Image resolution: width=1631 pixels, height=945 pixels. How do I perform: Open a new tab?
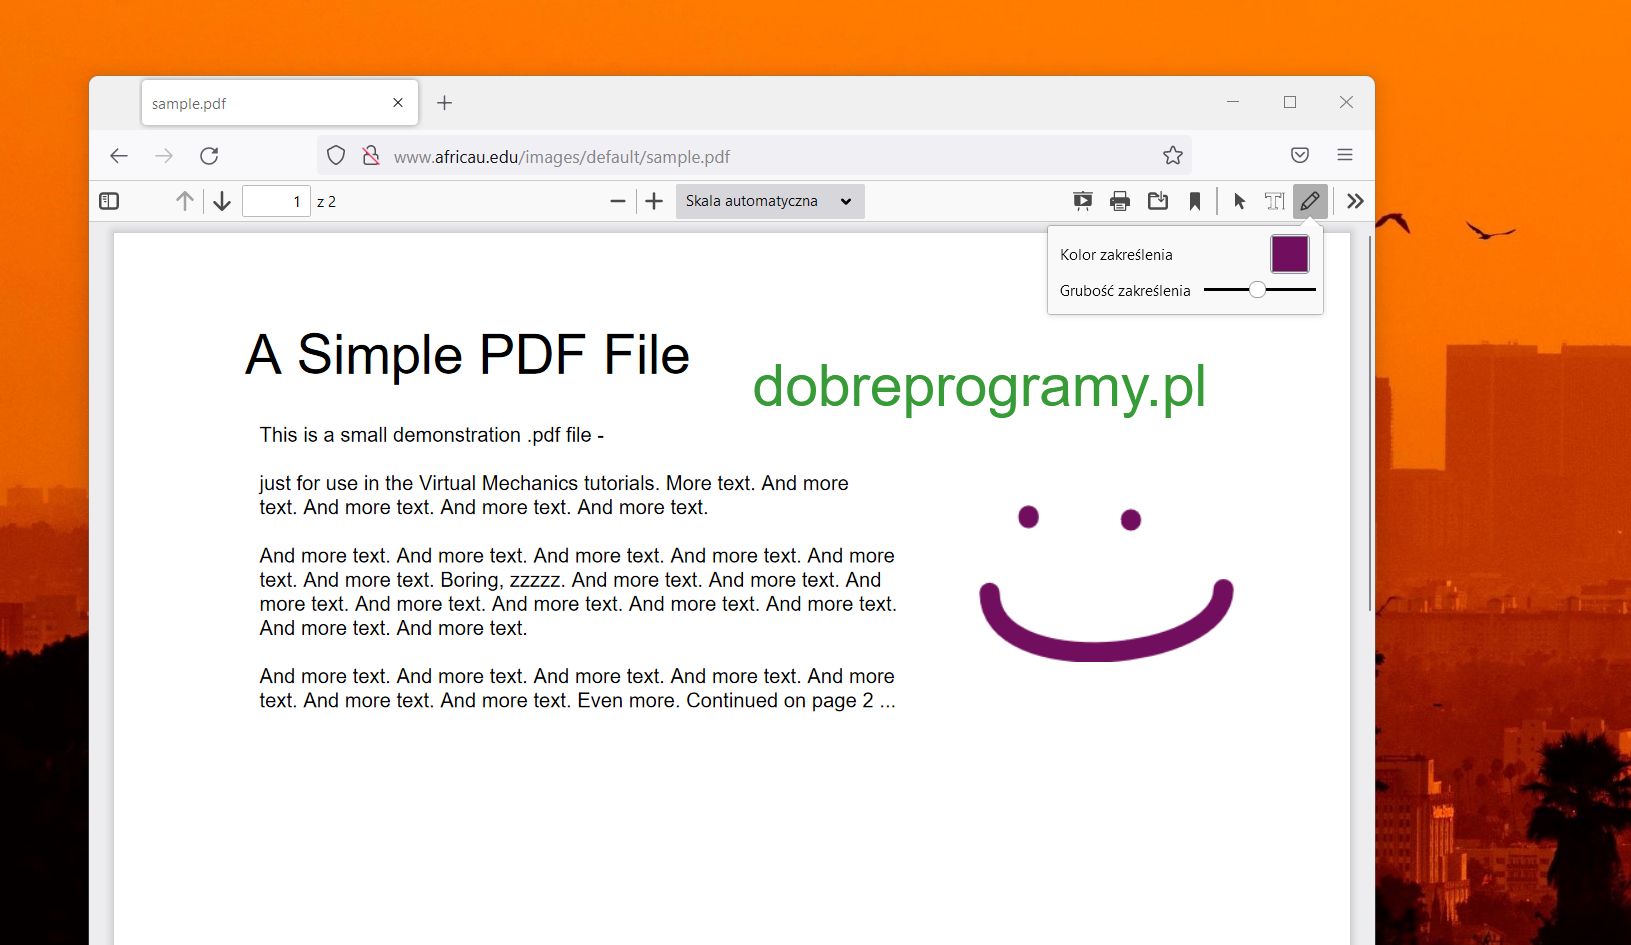tap(445, 103)
